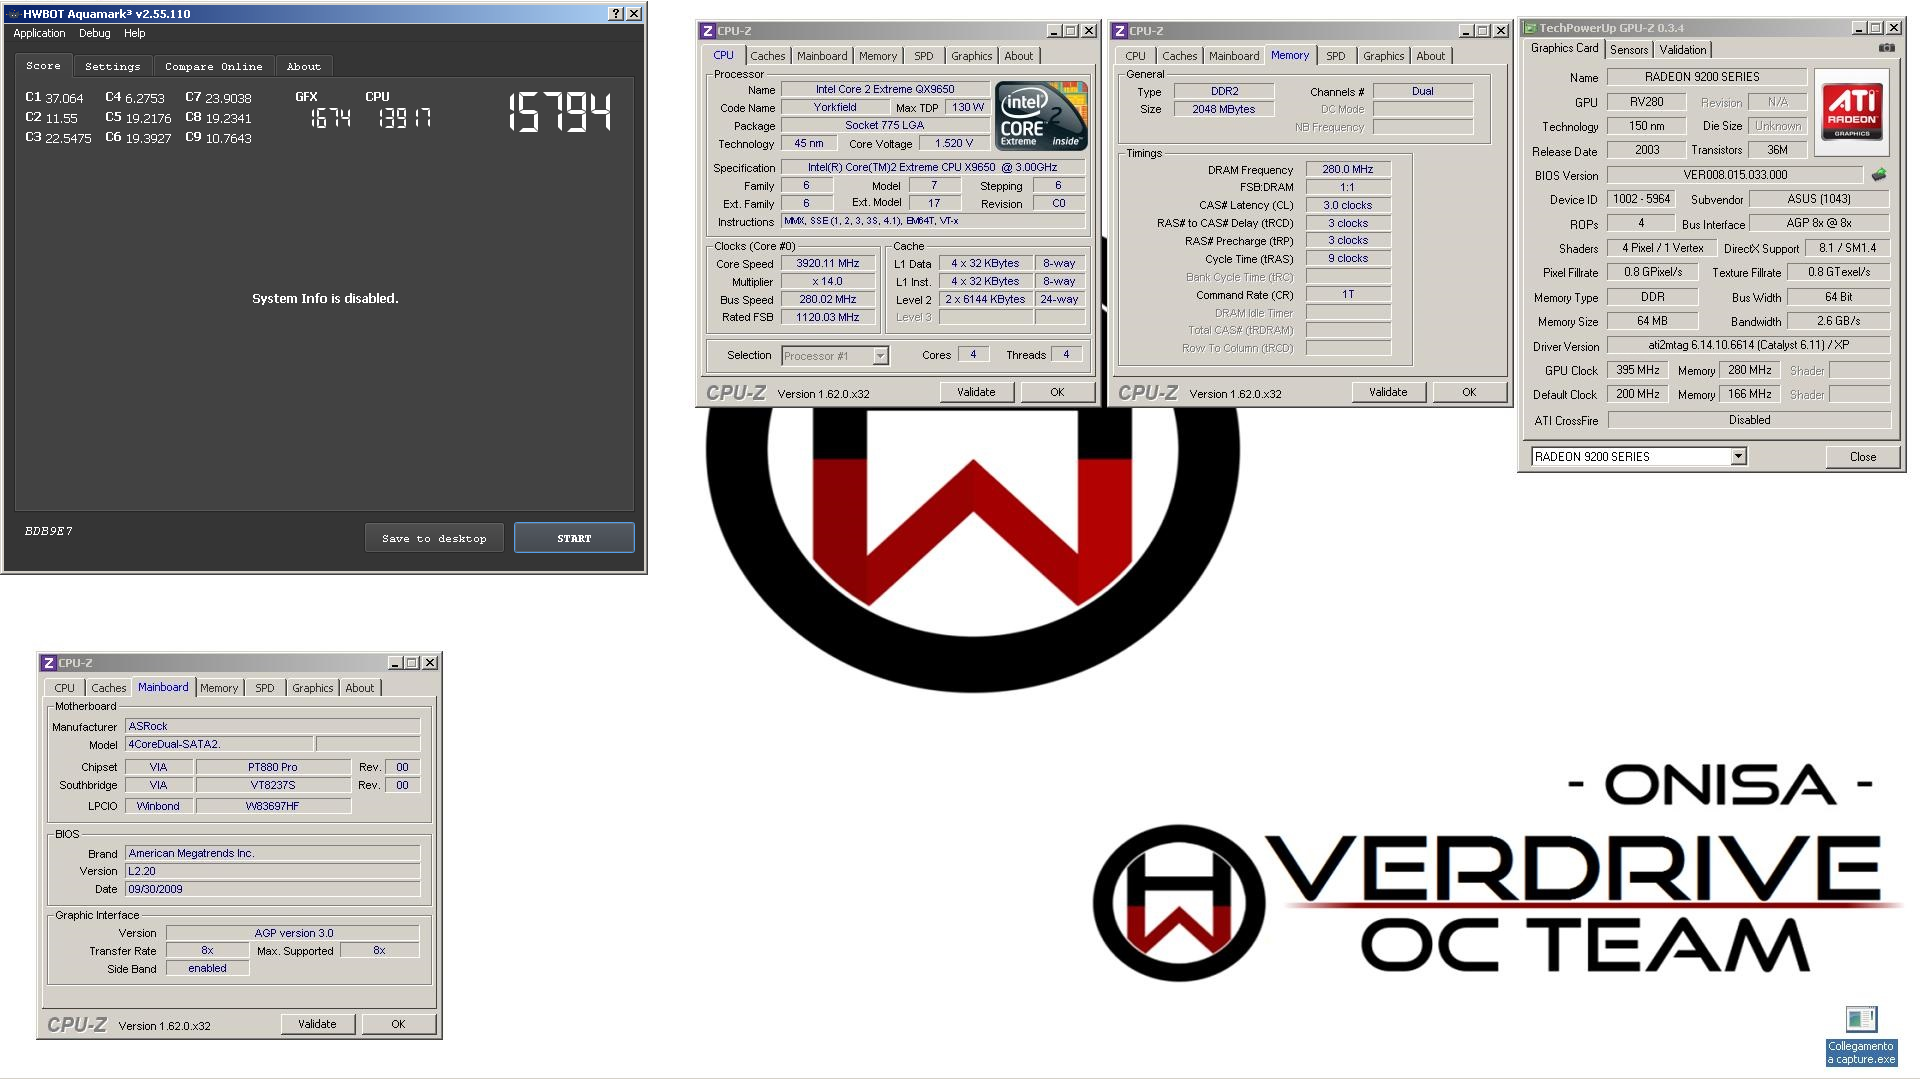Click the Core Voltage 1.520 V value
1920x1080 pixels.
[x=953, y=144]
